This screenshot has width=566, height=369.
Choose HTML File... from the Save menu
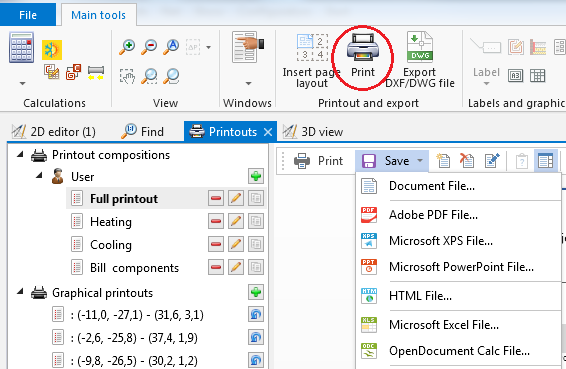pos(458,296)
